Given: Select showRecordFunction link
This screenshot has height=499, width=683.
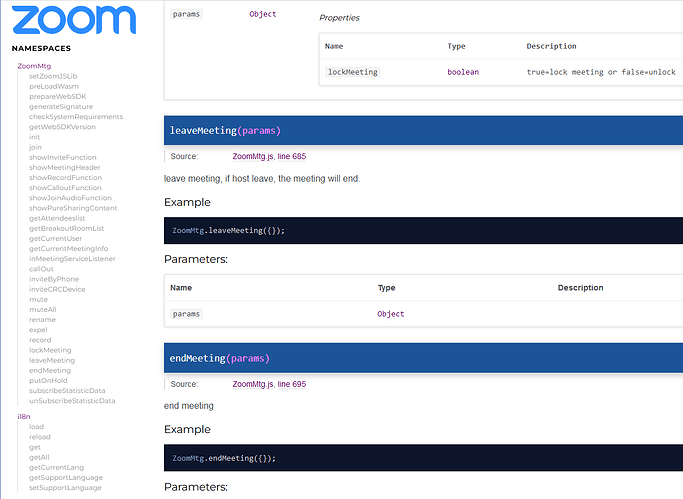Looking at the screenshot, I should point(65,178).
